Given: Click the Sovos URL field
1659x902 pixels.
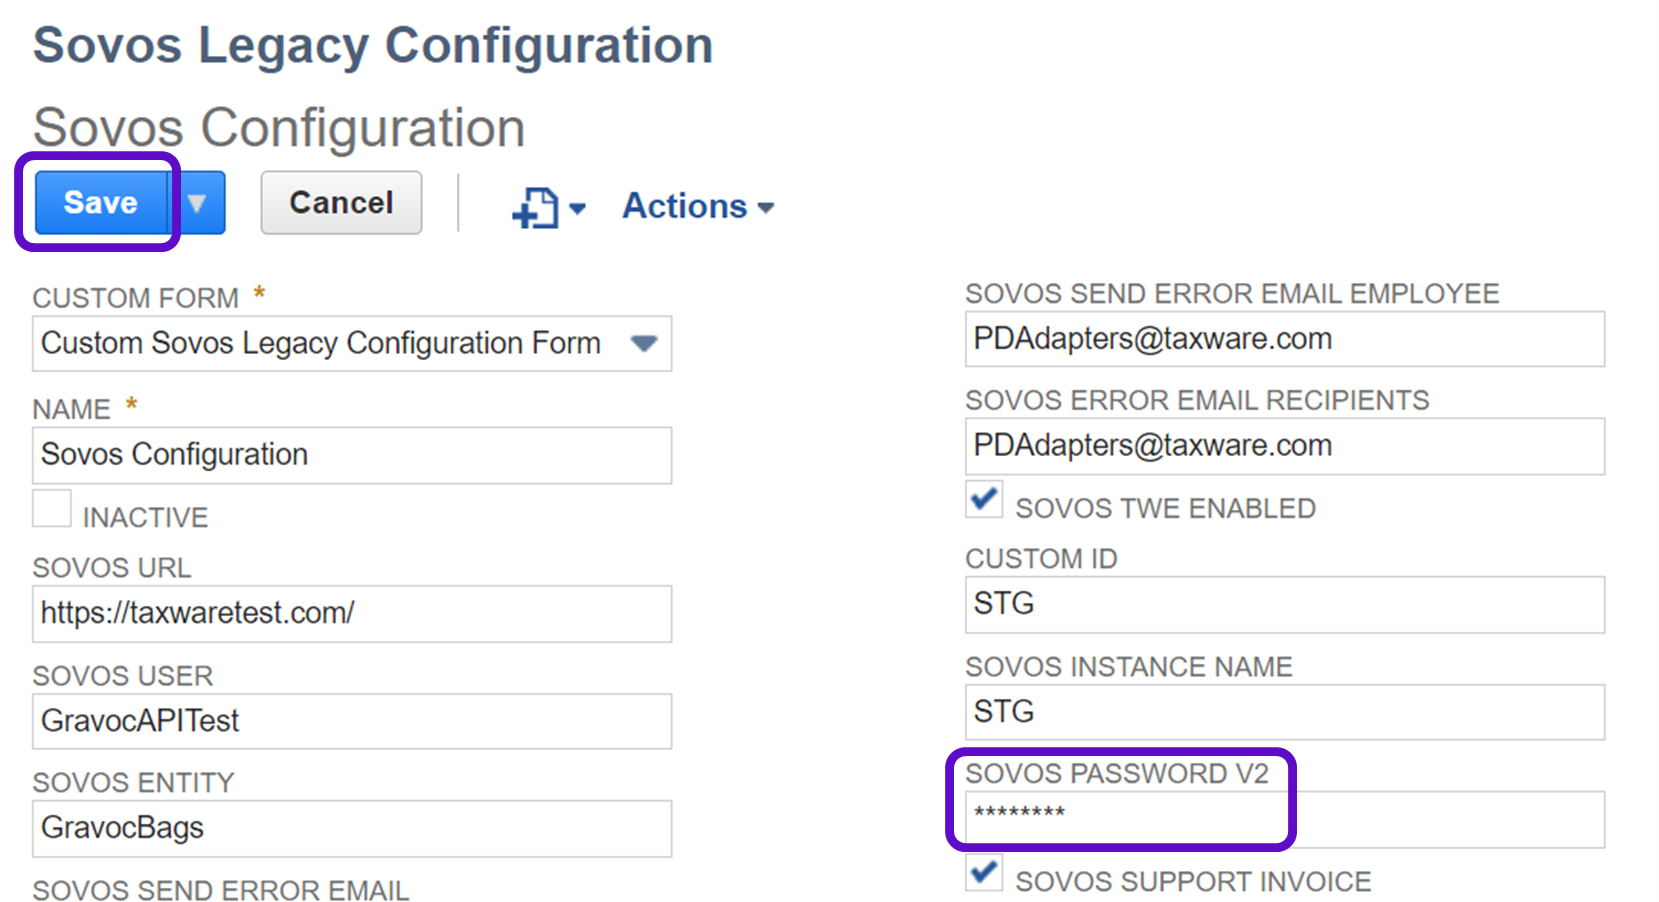Looking at the screenshot, I should pyautogui.click(x=351, y=614).
